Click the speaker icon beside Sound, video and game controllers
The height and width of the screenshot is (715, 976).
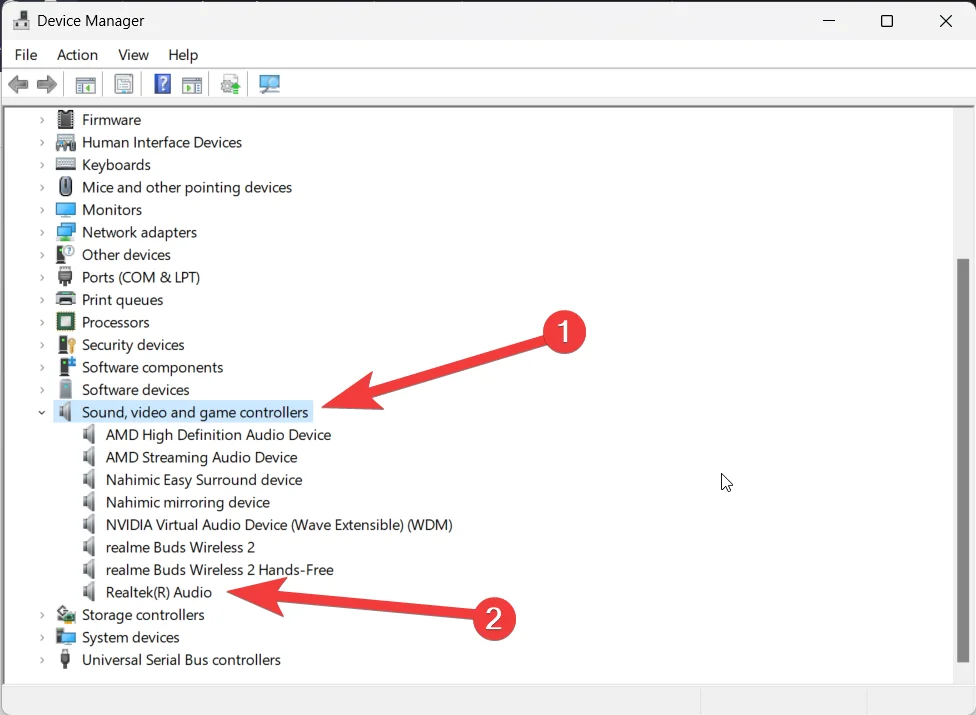click(x=65, y=412)
